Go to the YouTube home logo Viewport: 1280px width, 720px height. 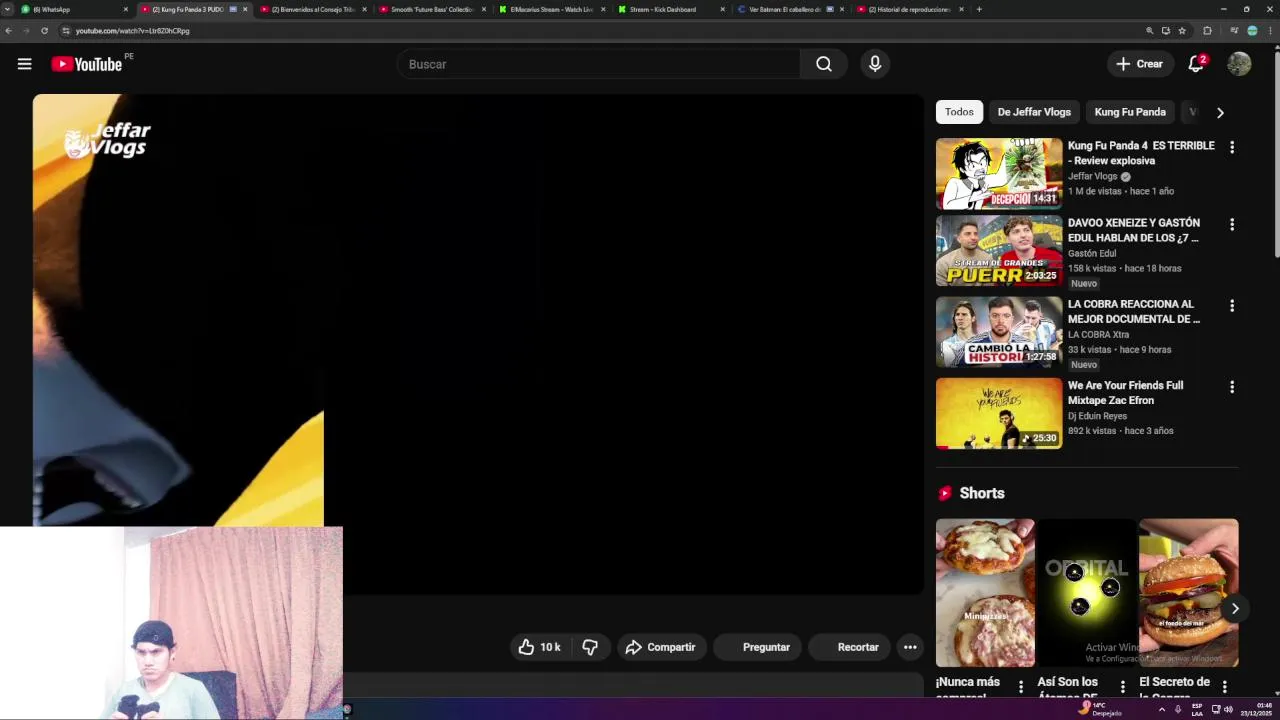coord(87,64)
